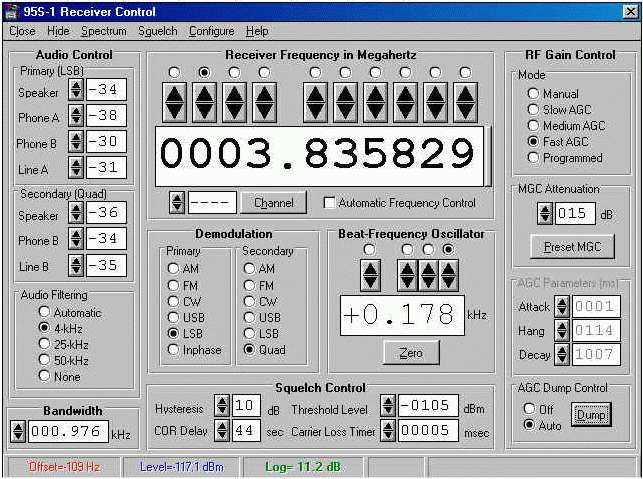Click the channel number spinner
This screenshot has height=479, width=643.
177,203
